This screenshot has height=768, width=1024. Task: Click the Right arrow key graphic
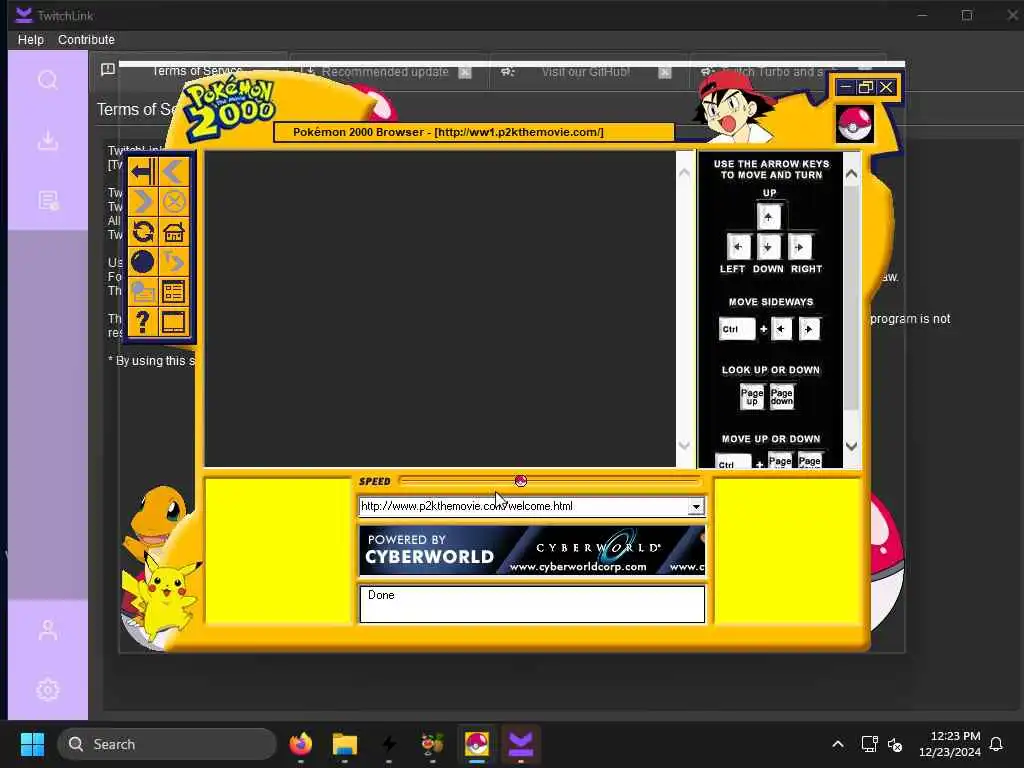(x=799, y=247)
